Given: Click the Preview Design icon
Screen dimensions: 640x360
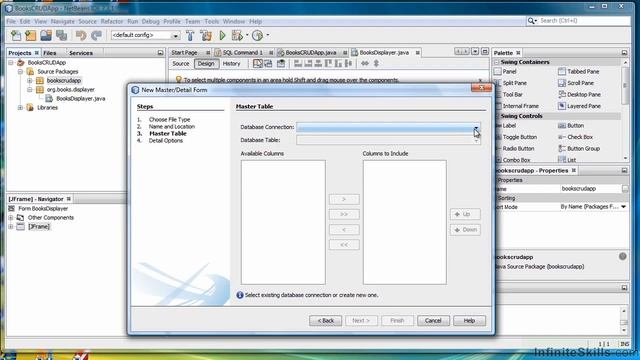Looking at the screenshot, I should [281, 63].
